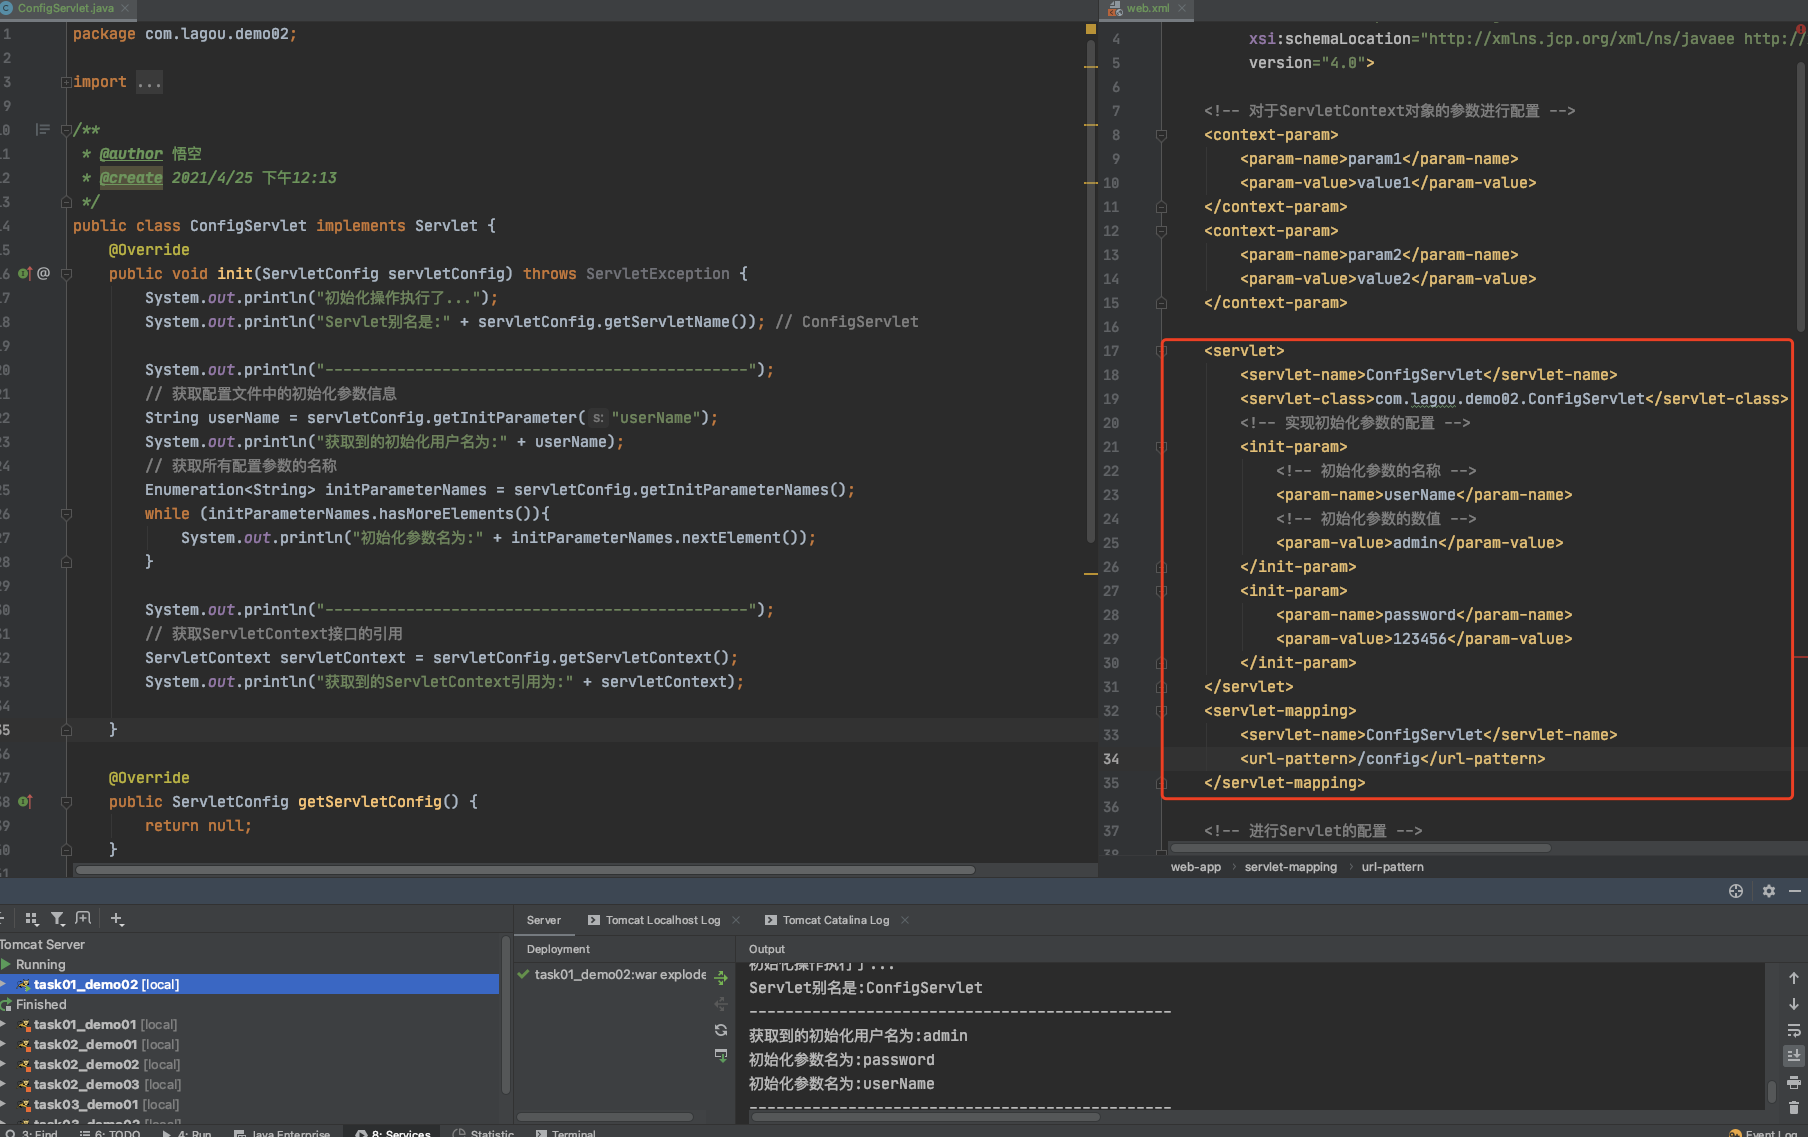Viewport: 1808px width, 1137px height.
Task: Click the Deploy All icon beside deployment list
Action: point(721,977)
